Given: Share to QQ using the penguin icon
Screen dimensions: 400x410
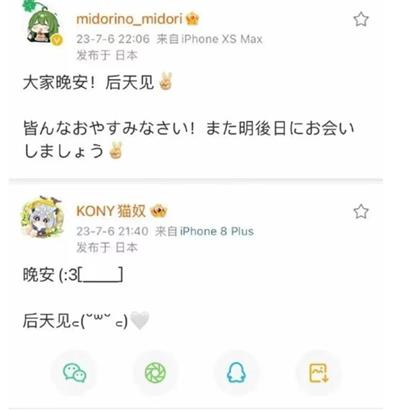Looking at the screenshot, I should [236, 372].
